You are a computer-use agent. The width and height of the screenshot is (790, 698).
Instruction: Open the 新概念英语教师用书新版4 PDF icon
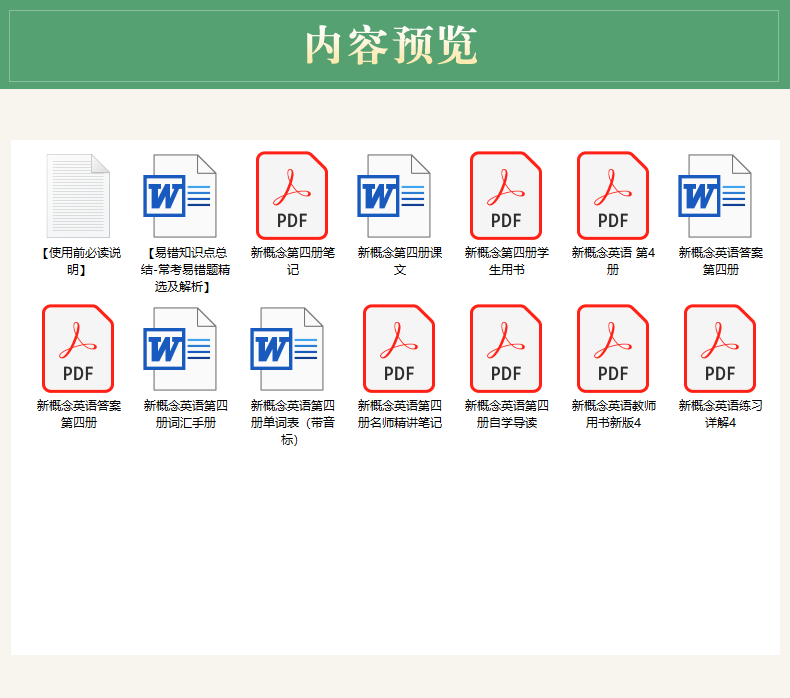click(613, 349)
